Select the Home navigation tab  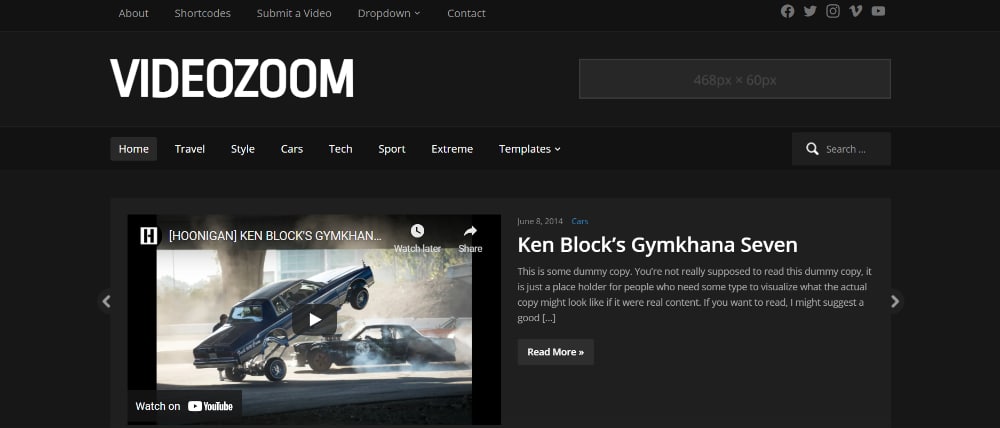[134, 149]
